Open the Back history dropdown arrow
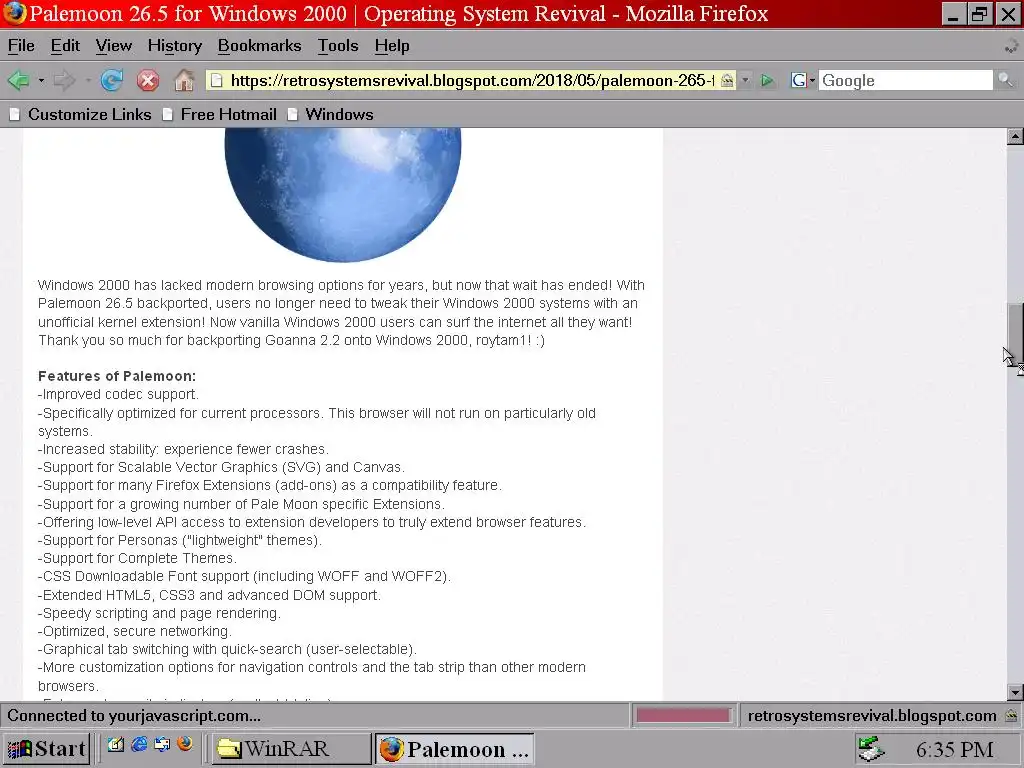This screenshot has height=768, width=1024. [x=41, y=80]
